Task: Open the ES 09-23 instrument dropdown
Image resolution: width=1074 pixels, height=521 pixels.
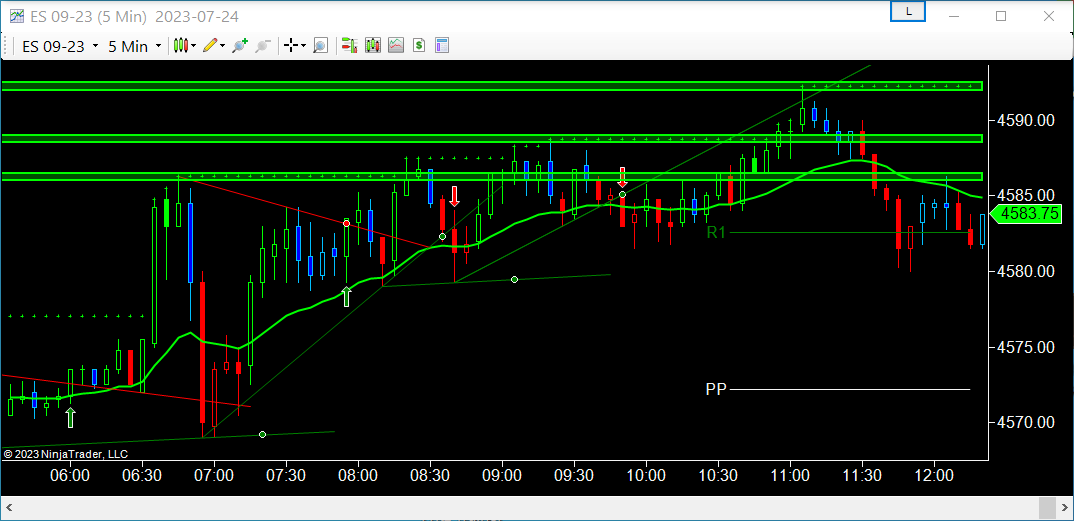Action: pos(60,46)
